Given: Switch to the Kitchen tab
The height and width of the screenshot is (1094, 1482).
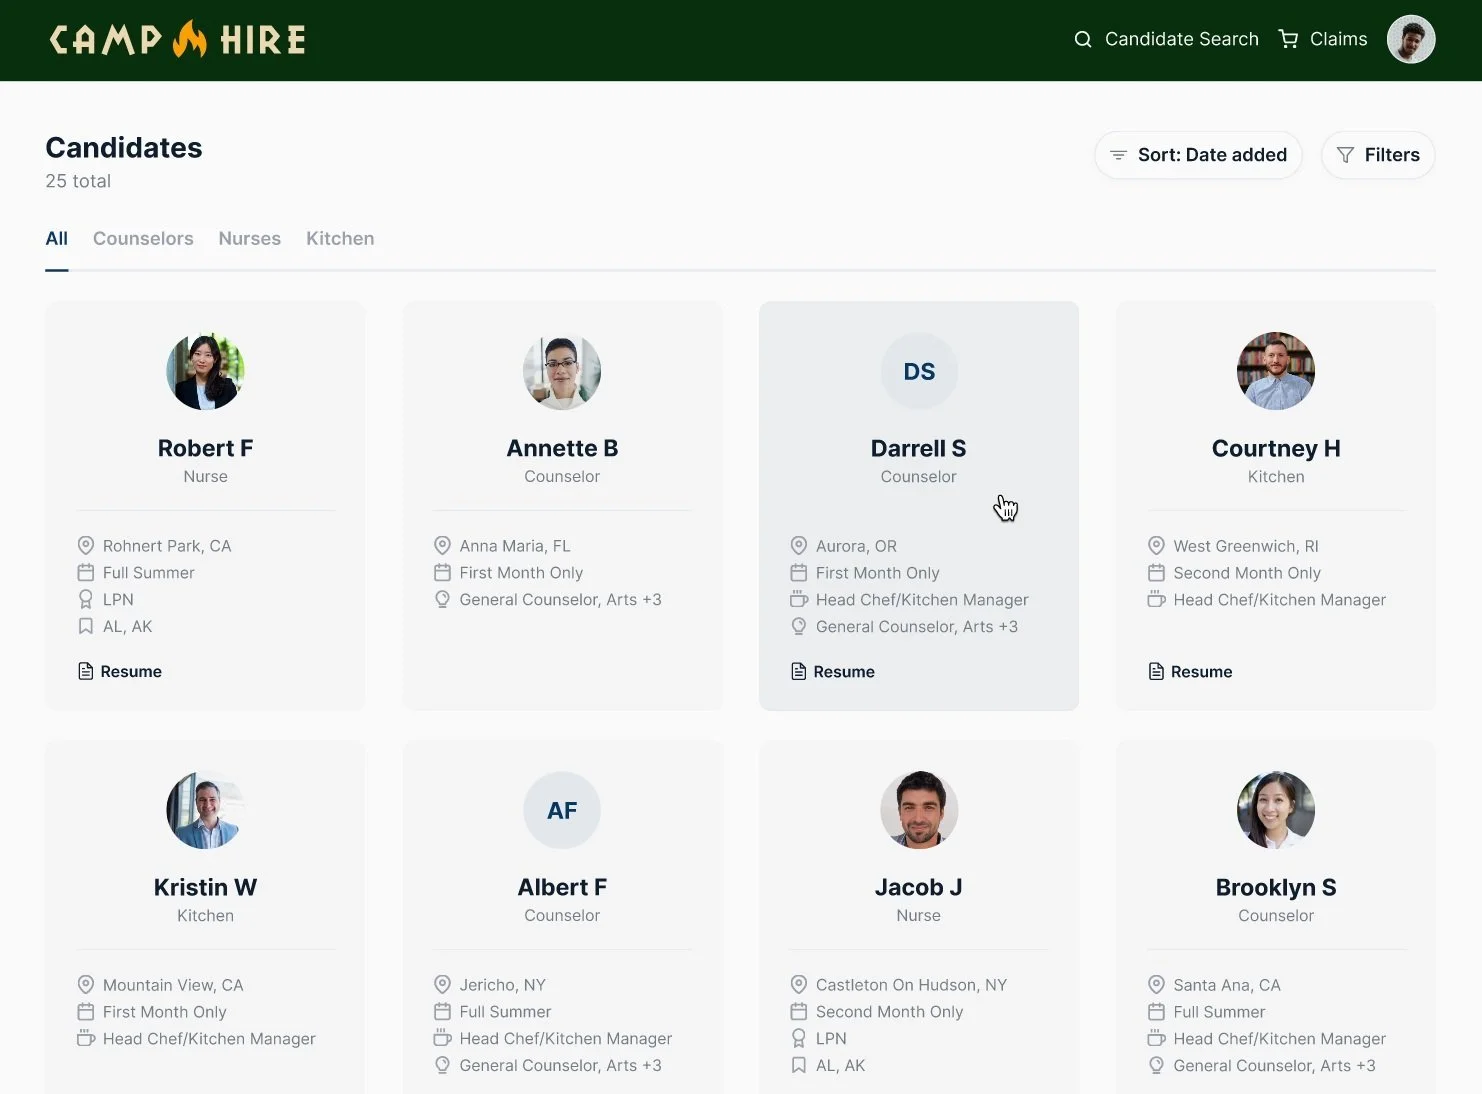Looking at the screenshot, I should coord(340,239).
